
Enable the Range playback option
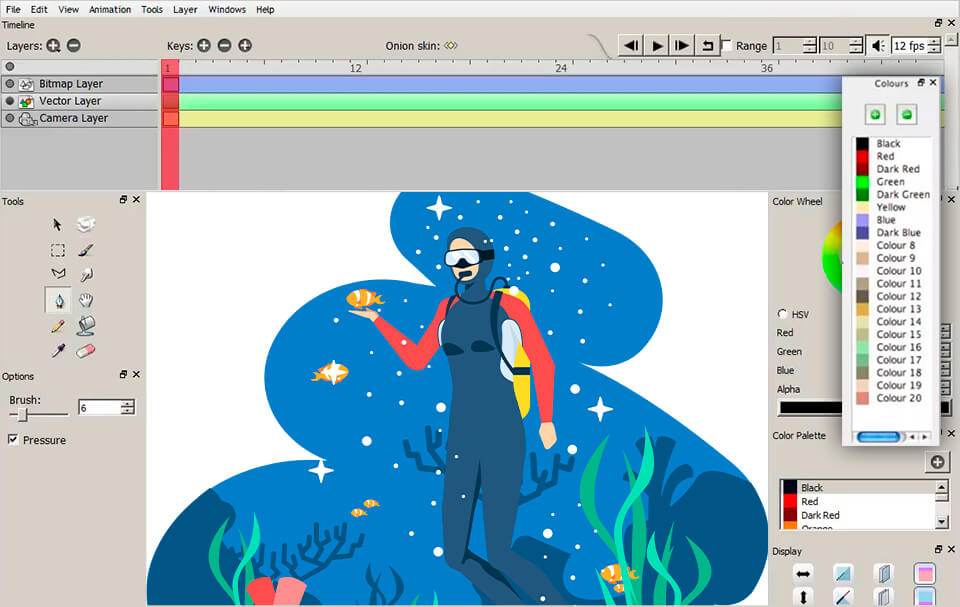[x=726, y=45]
